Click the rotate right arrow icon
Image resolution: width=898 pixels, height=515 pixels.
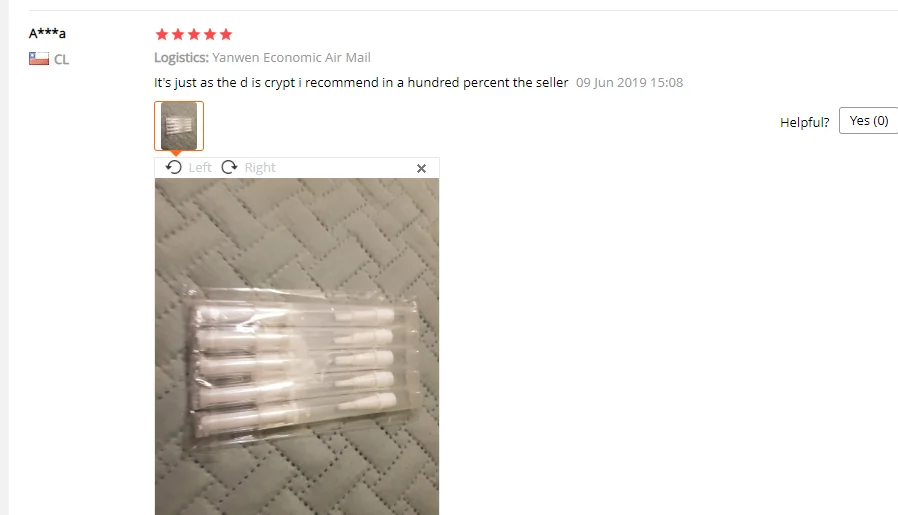[x=229, y=167]
